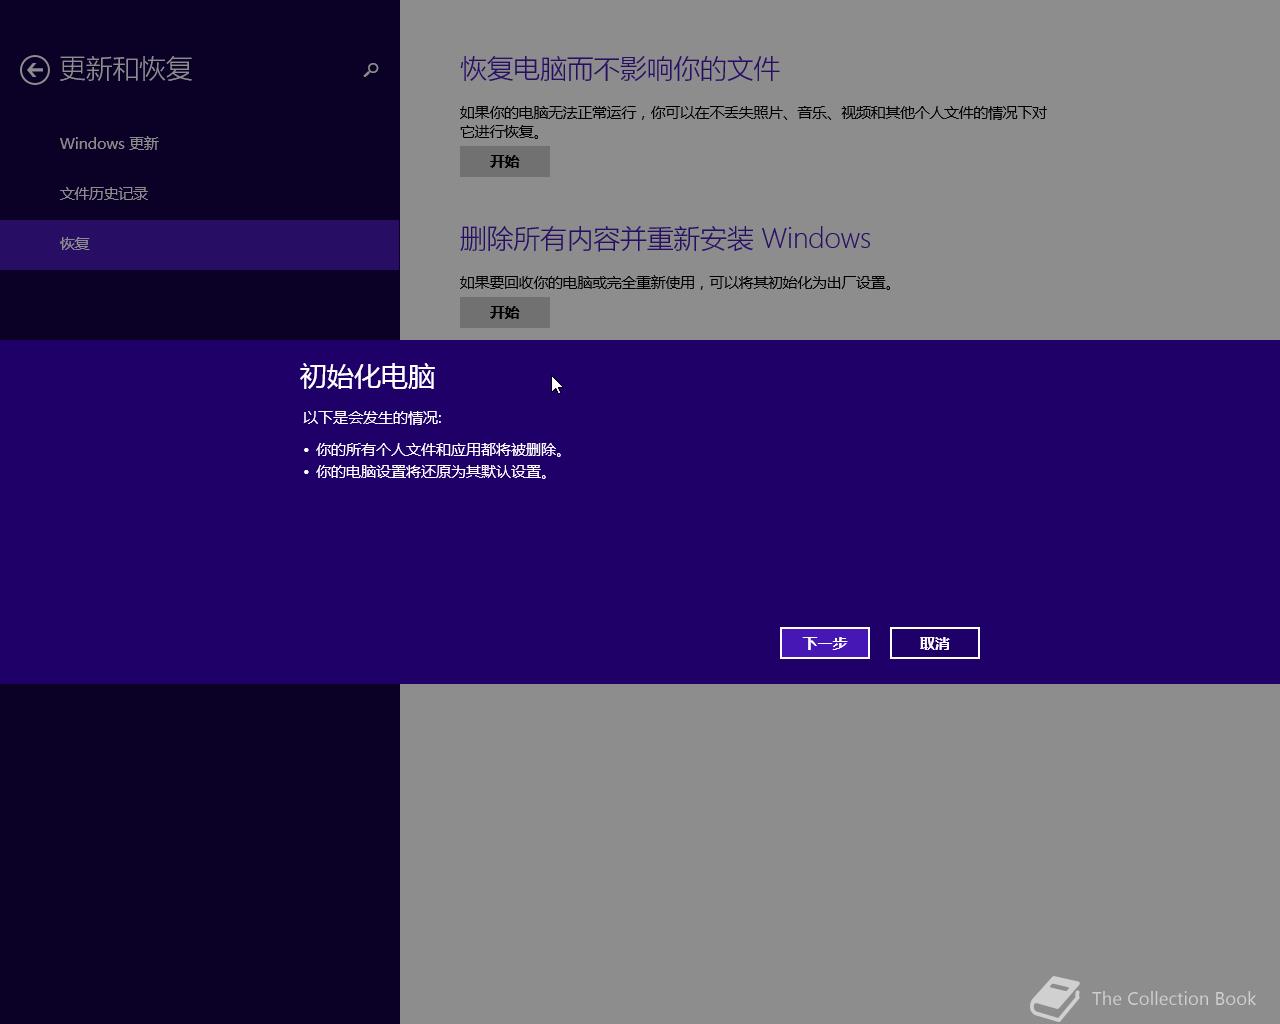Click 下一步 in the 初始化电脑 dialog

825,643
